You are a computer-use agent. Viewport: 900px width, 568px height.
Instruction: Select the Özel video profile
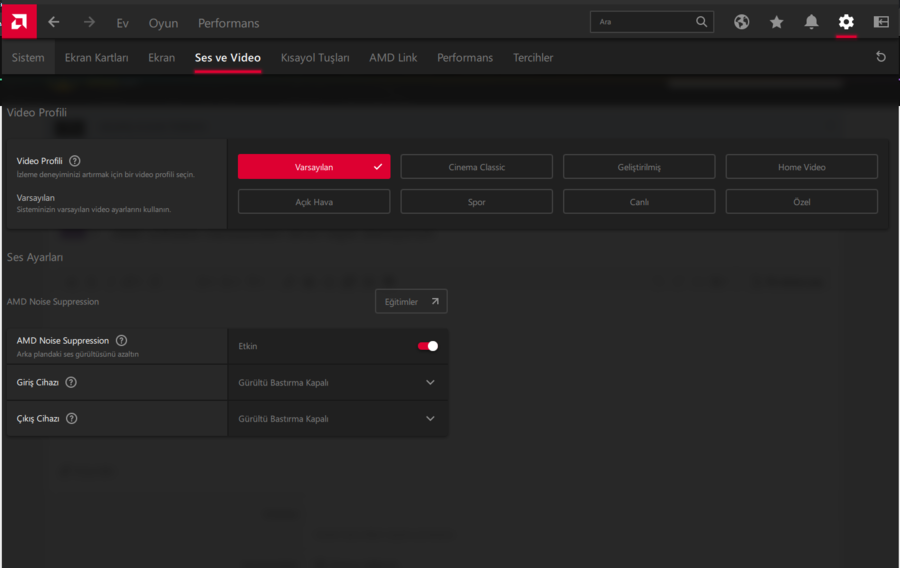tap(801, 202)
